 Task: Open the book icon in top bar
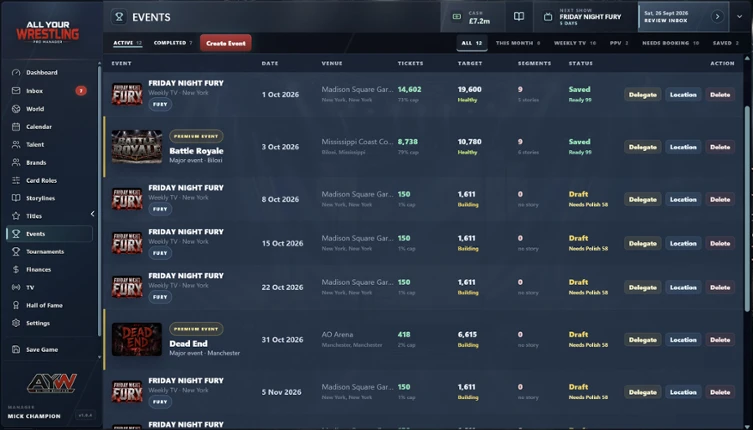(x=519, y=17)
